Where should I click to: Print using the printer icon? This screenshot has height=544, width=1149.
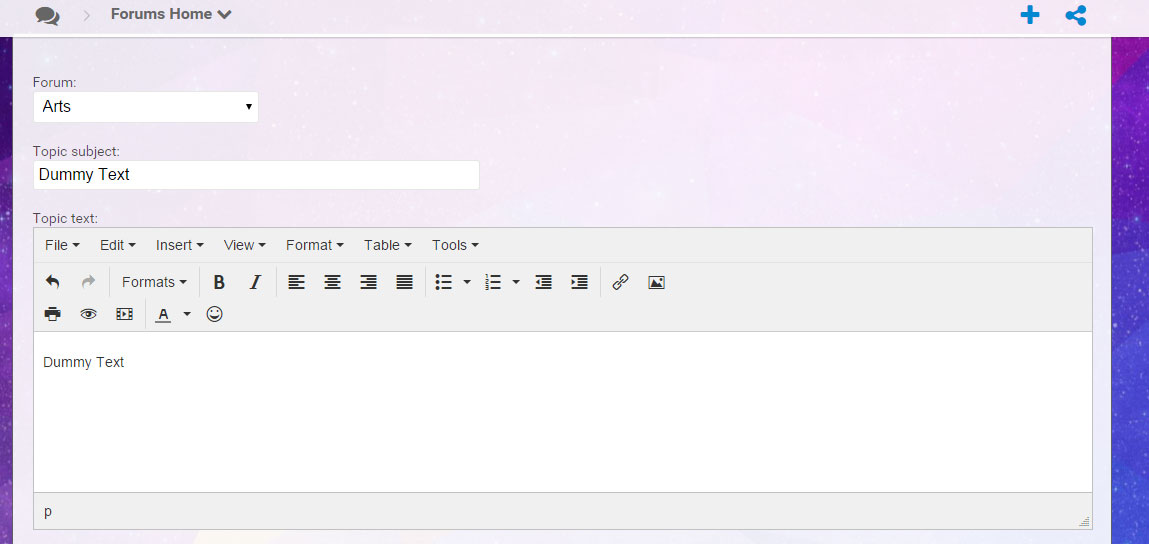[53, 314]
